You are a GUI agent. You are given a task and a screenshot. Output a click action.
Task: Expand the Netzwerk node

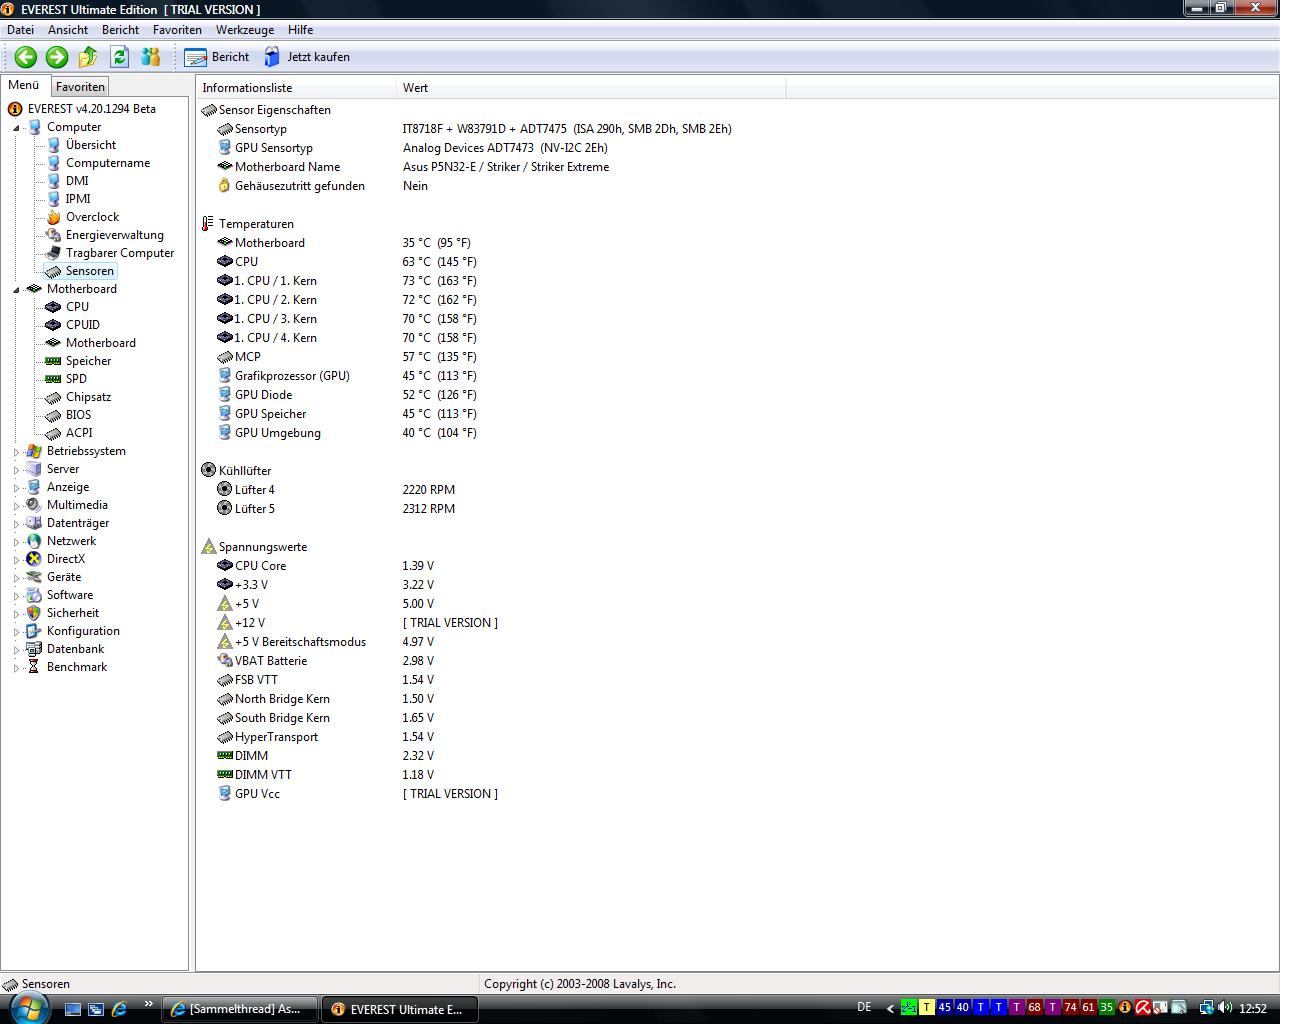(x=16, y=542)
